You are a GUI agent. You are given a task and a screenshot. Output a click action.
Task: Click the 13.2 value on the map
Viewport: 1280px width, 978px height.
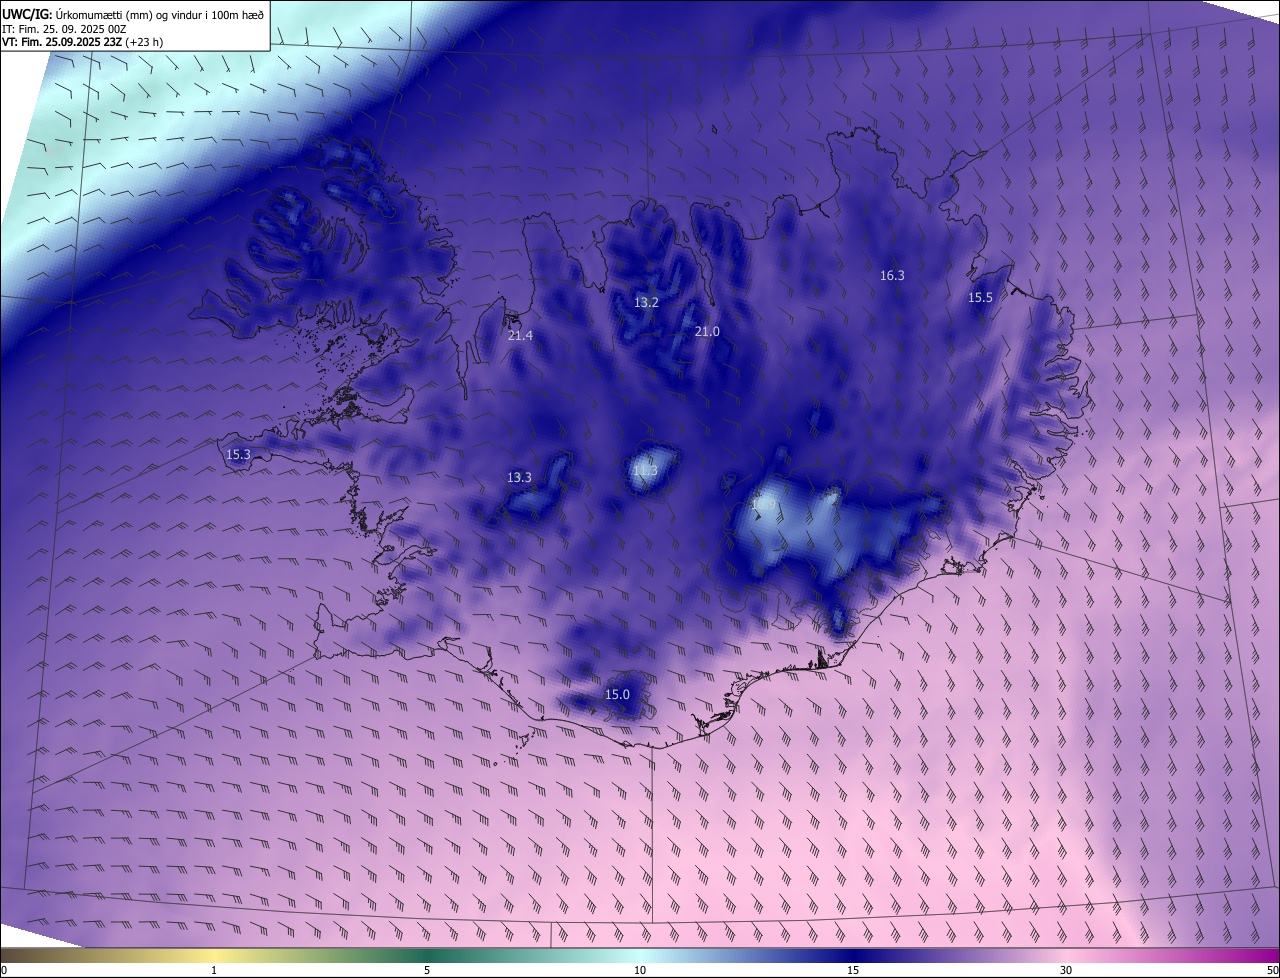click(646, 302)
